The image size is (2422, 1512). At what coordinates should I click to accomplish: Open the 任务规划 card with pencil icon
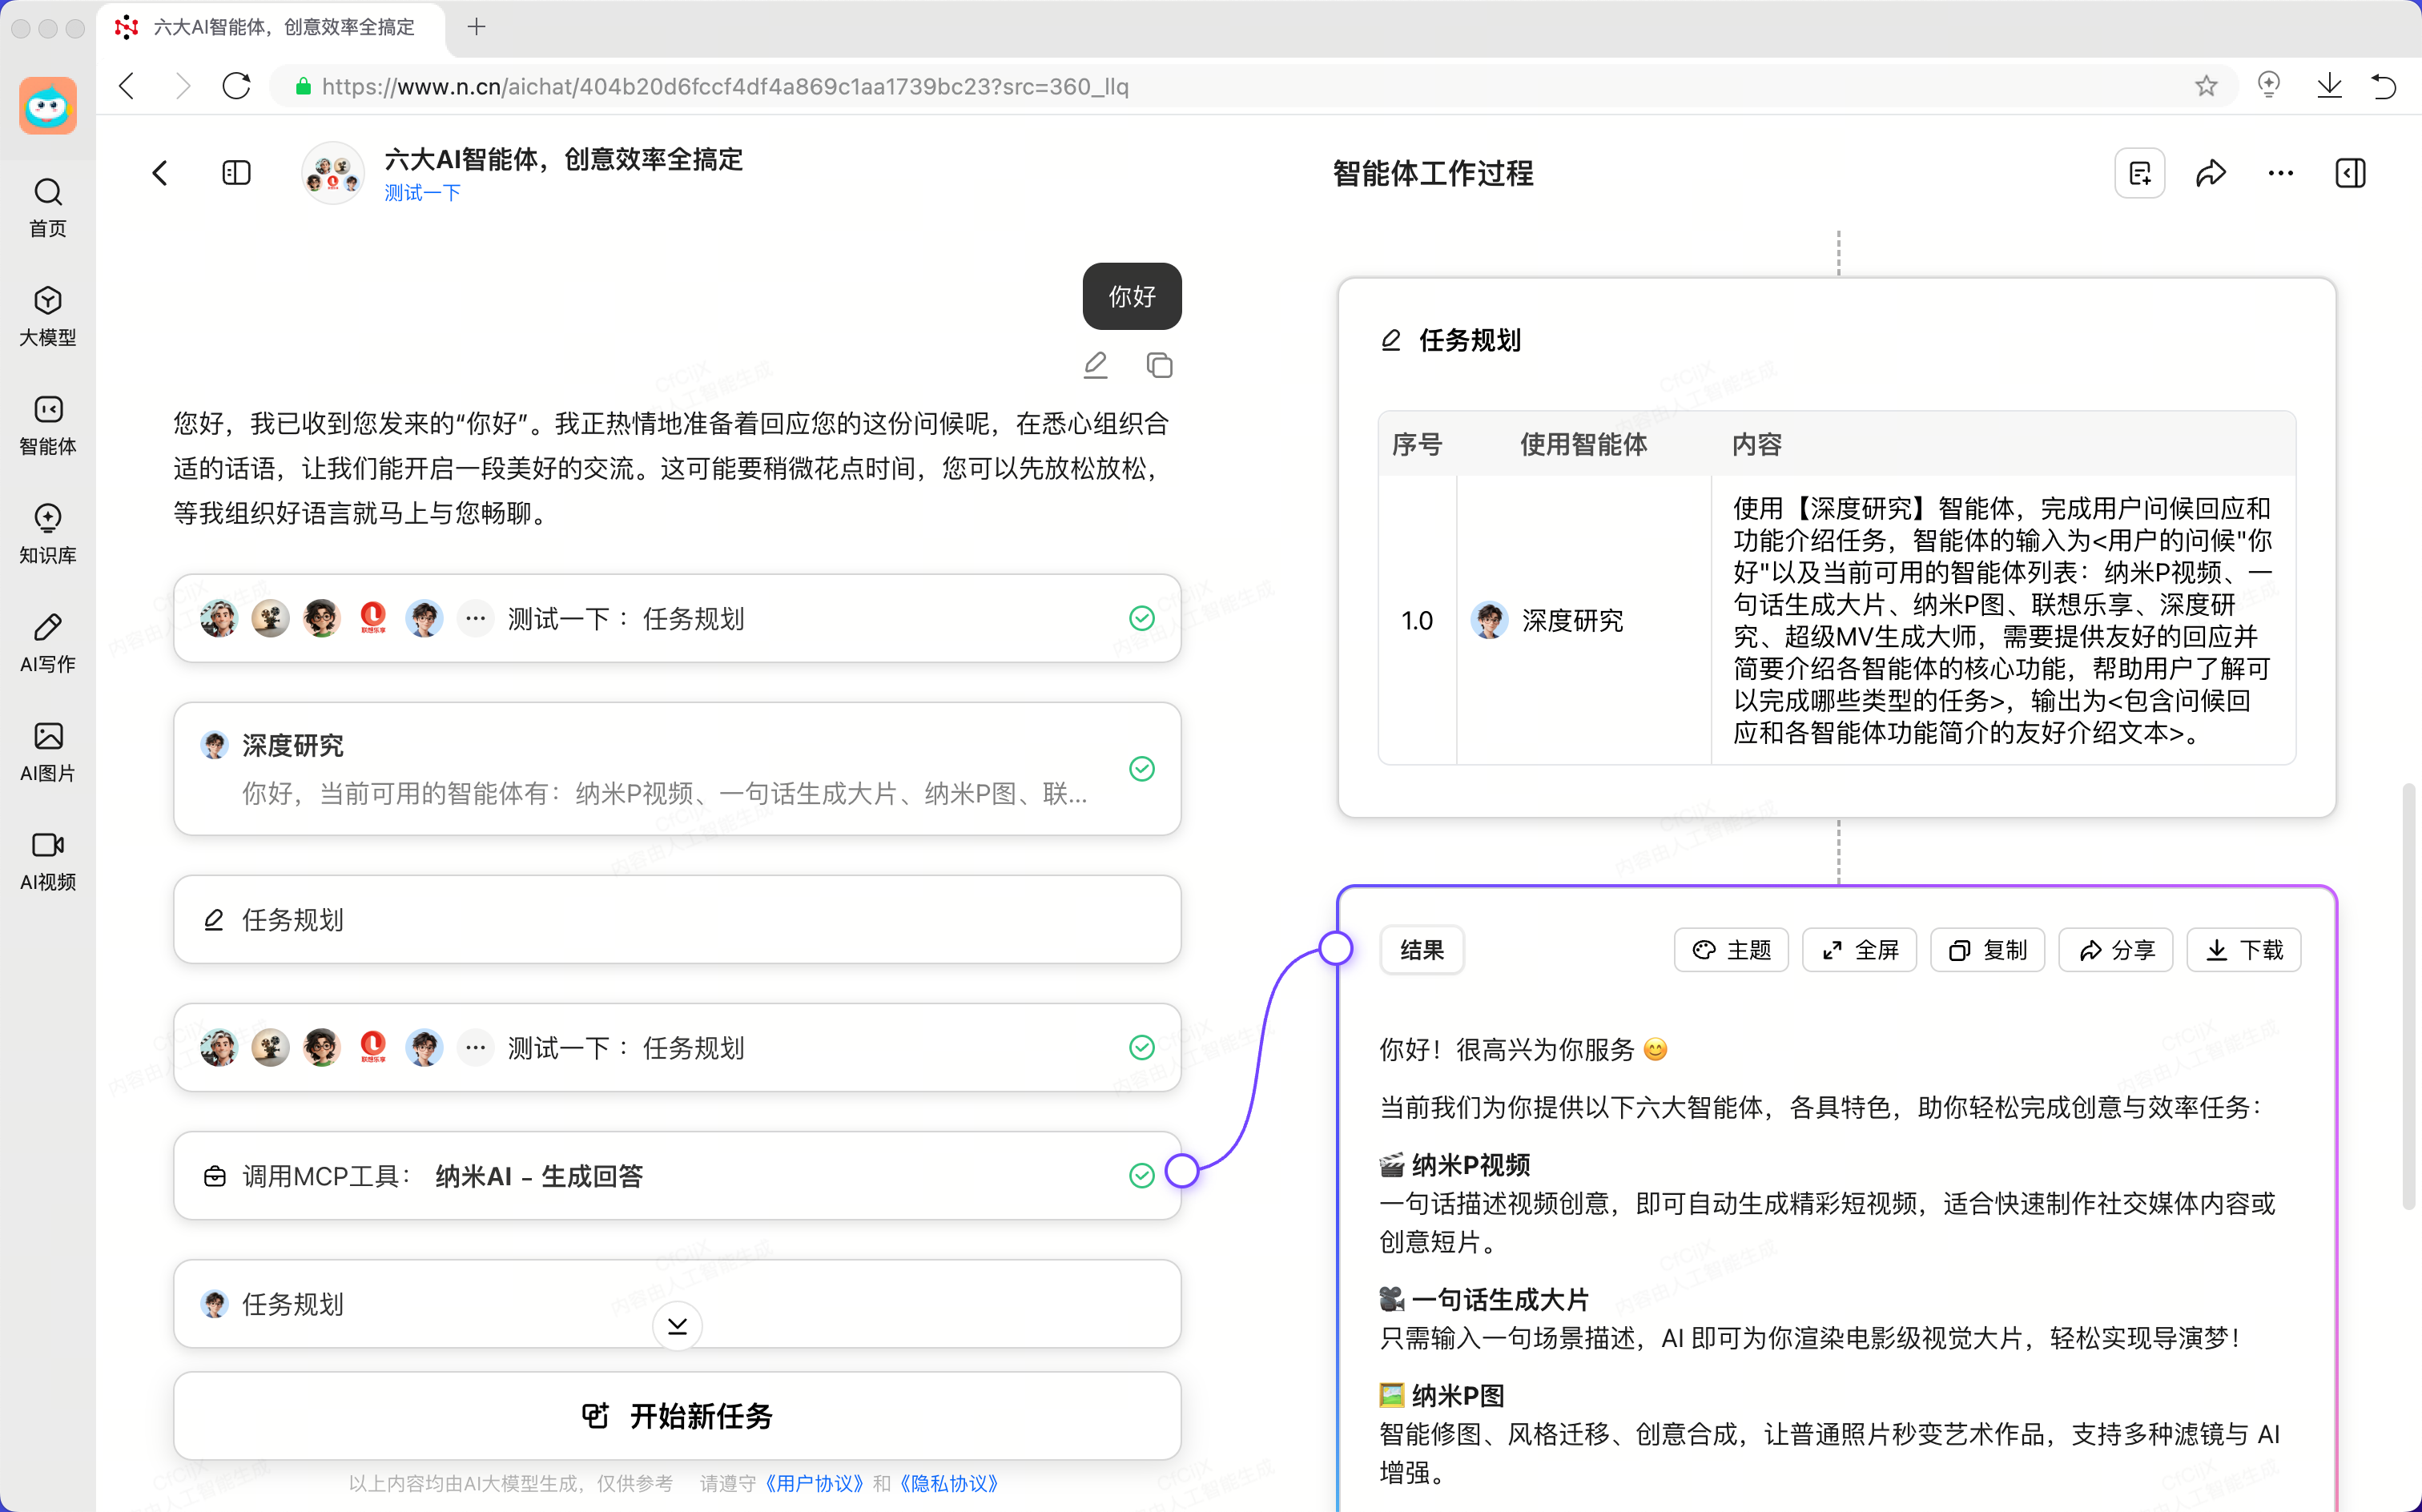677,919
